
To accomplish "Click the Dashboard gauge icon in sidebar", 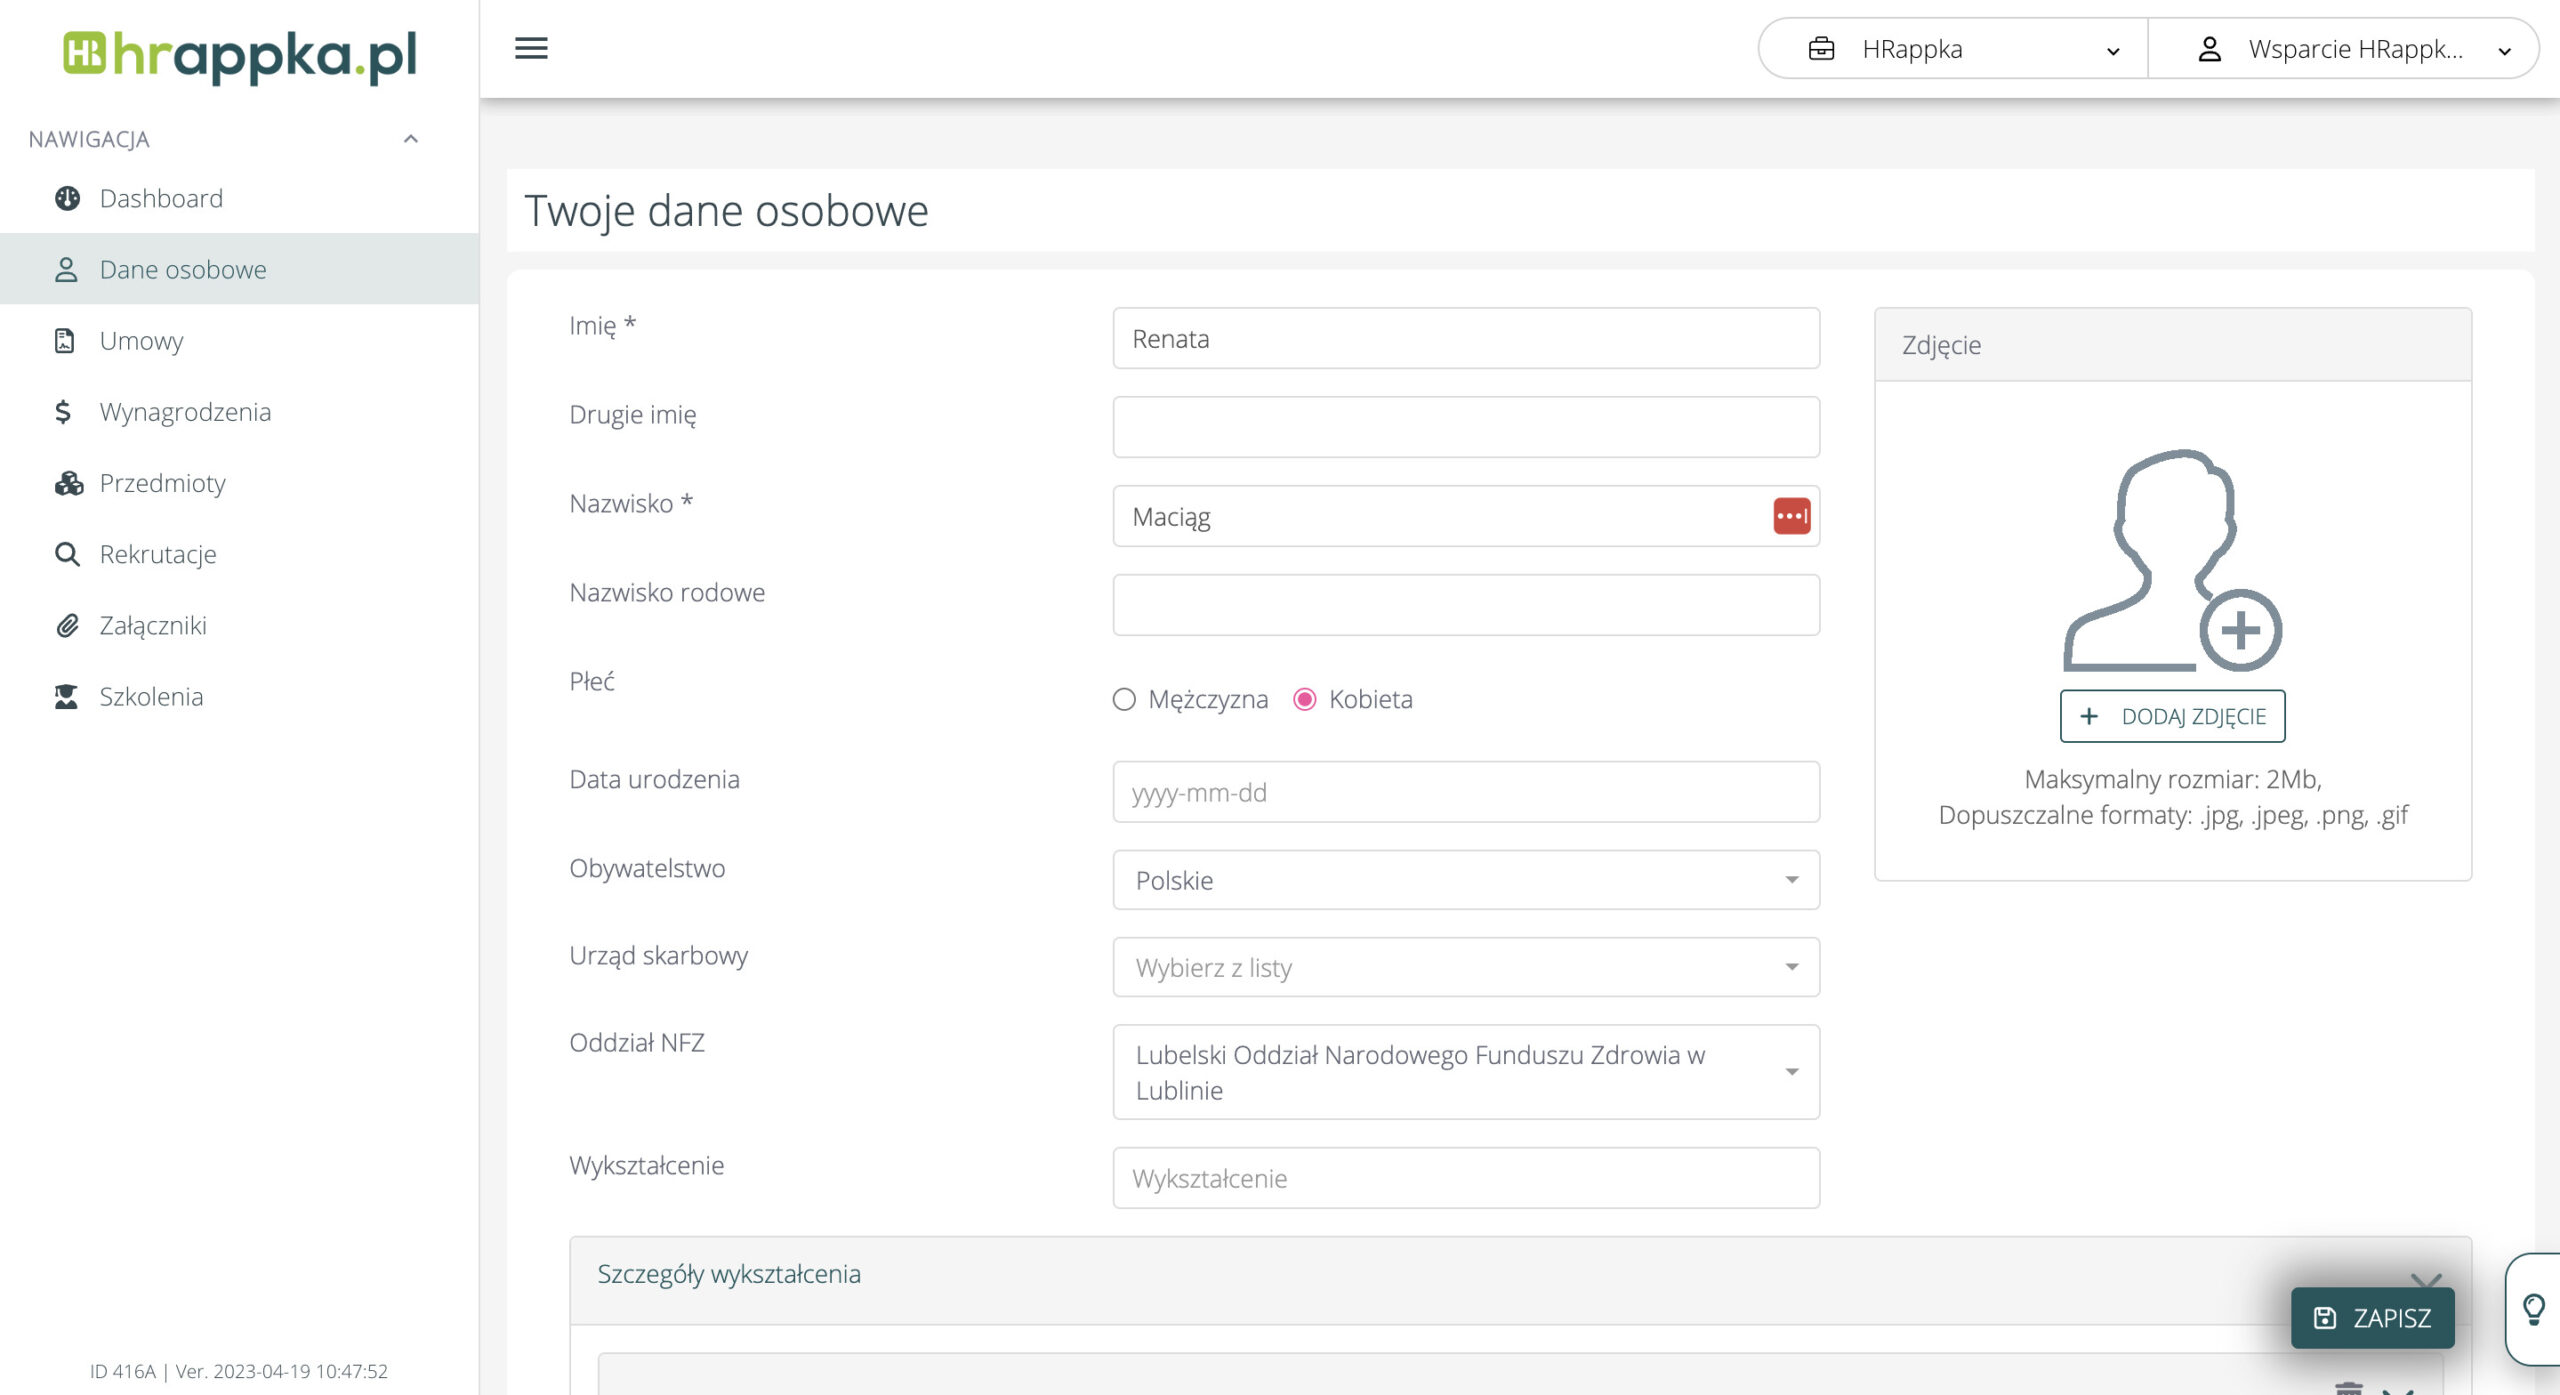I will 67,198.
